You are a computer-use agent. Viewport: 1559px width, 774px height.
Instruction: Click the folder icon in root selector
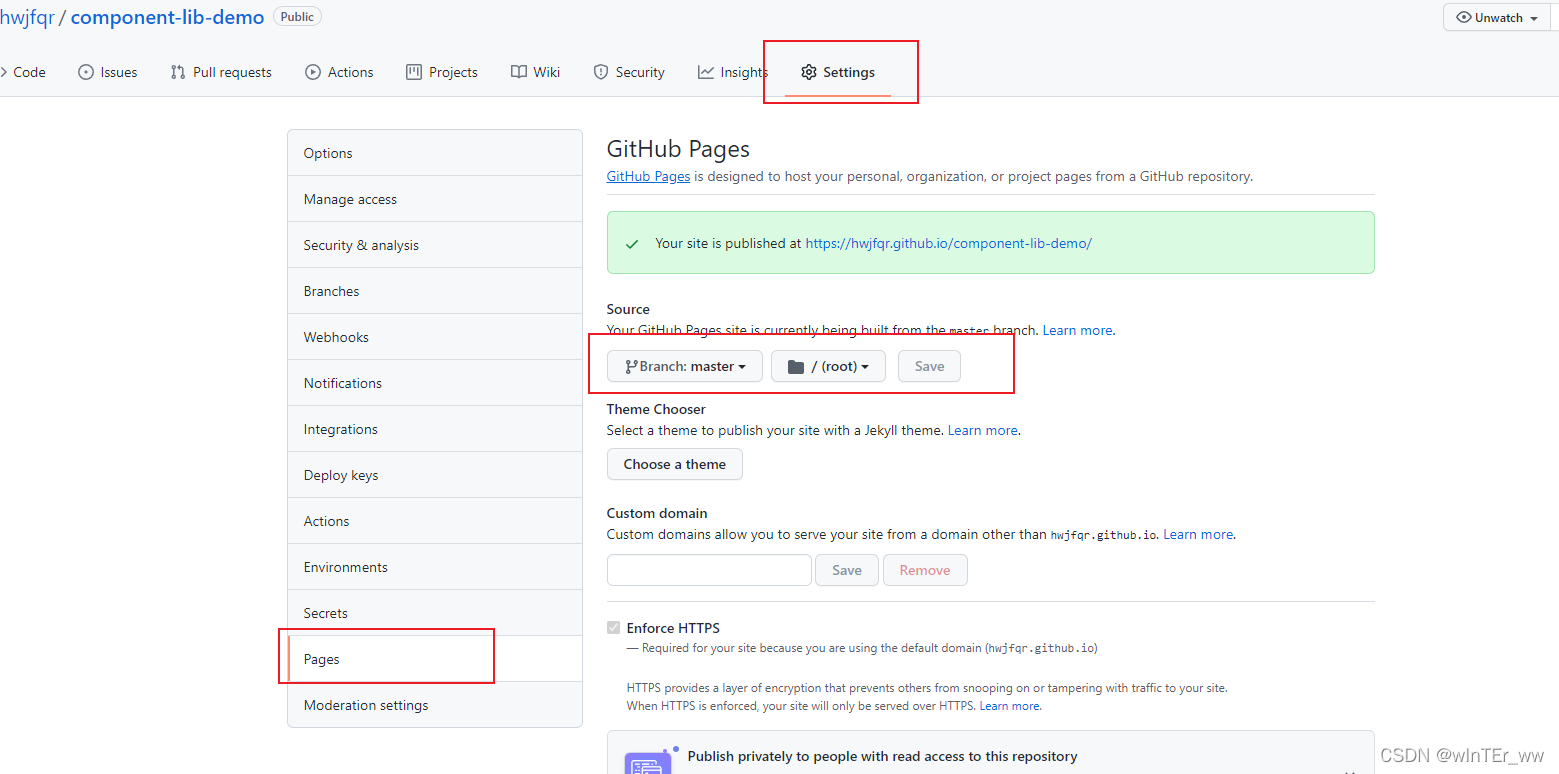(x=796, y=367)
